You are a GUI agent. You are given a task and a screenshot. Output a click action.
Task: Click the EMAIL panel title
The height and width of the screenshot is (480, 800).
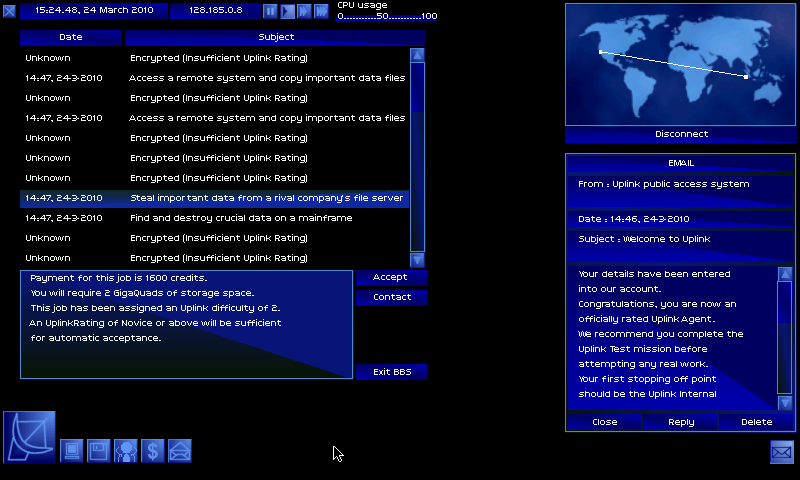pyautogui.click(x=681, y=163)
